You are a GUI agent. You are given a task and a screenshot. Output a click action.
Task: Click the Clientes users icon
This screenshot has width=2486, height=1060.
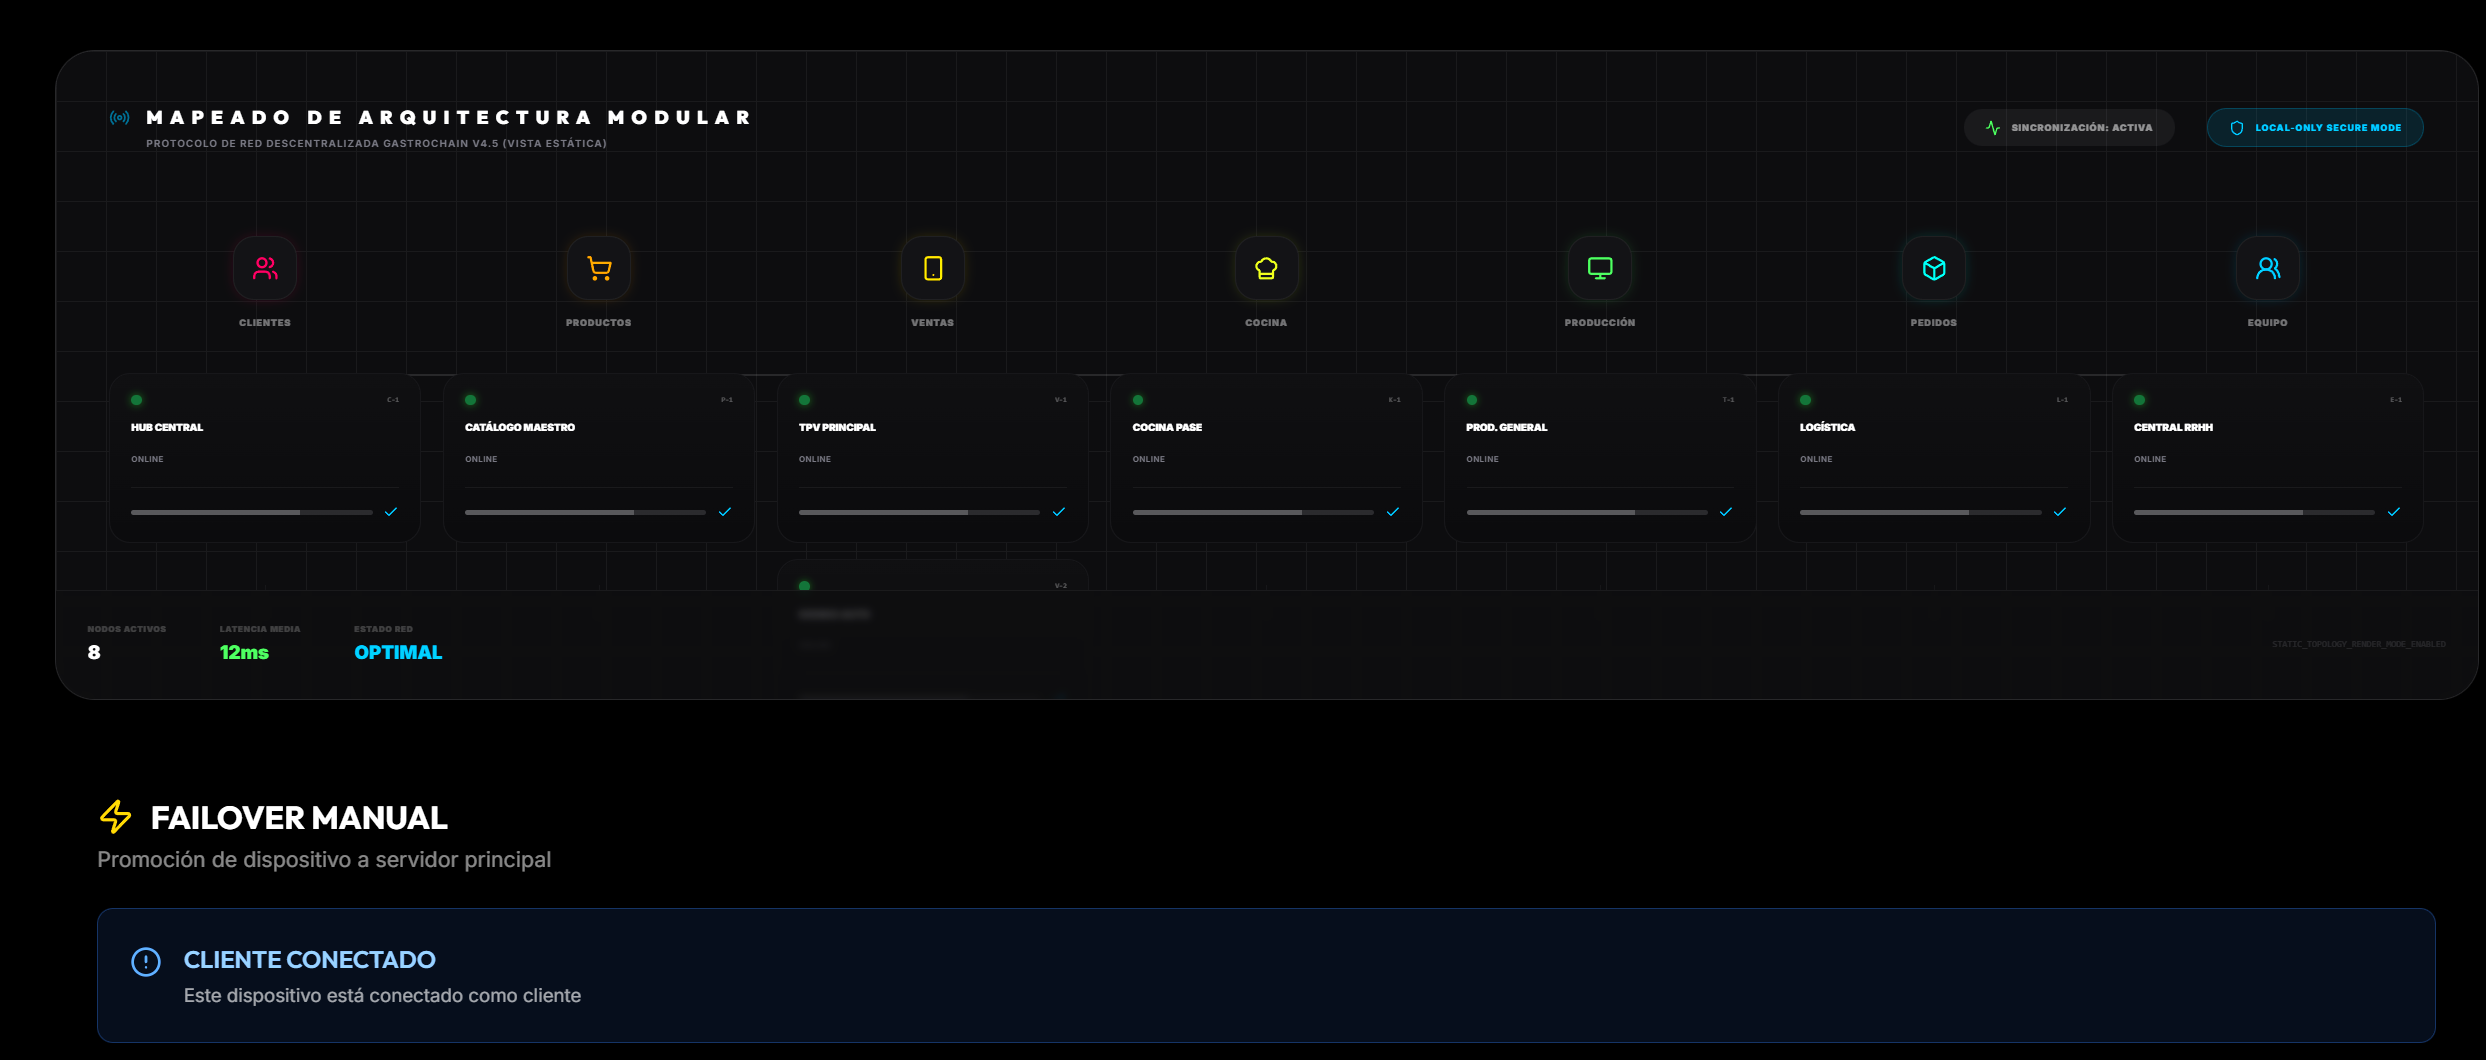(x=265, y=268)
